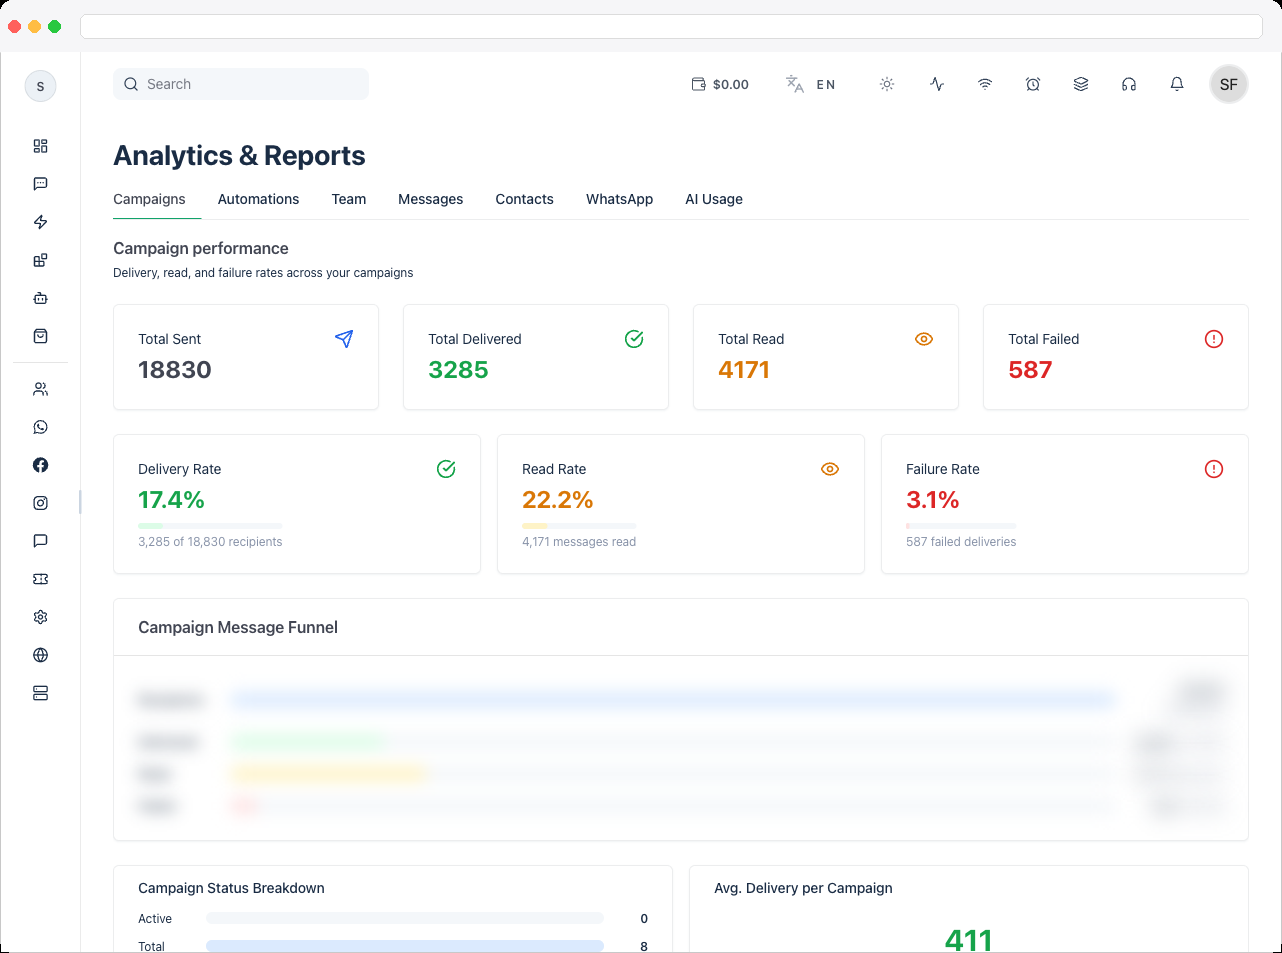Open the robot bot icon in sidebar

click(40, 298)
